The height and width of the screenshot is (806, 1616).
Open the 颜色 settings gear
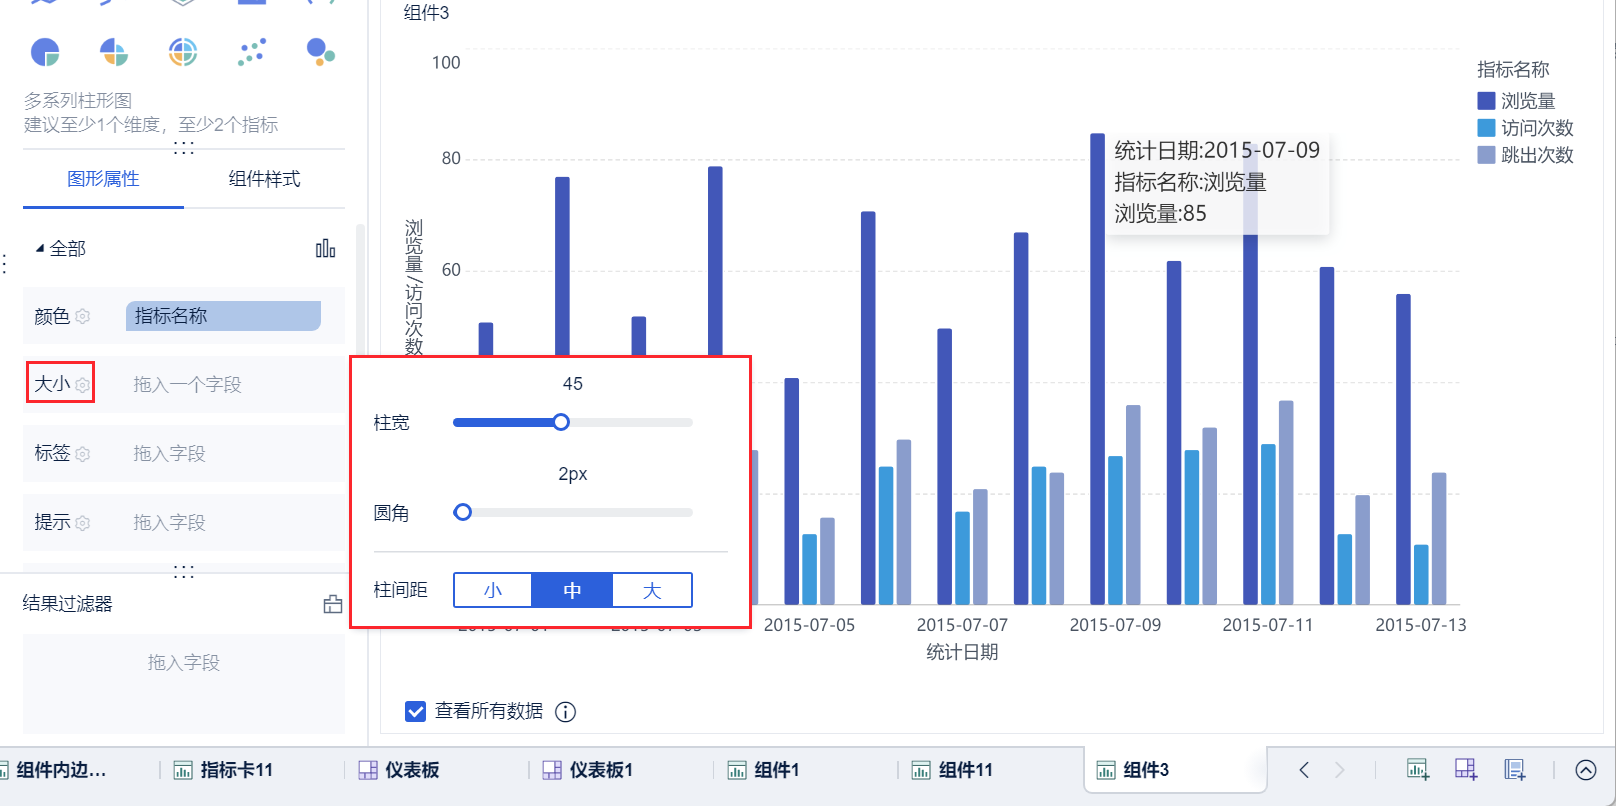[x=83, y=316]
